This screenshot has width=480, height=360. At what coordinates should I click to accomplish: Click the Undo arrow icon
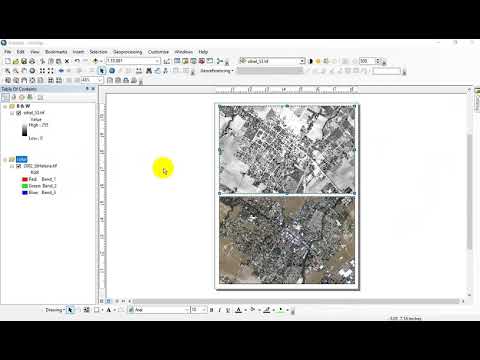click(x=77, y=61)
